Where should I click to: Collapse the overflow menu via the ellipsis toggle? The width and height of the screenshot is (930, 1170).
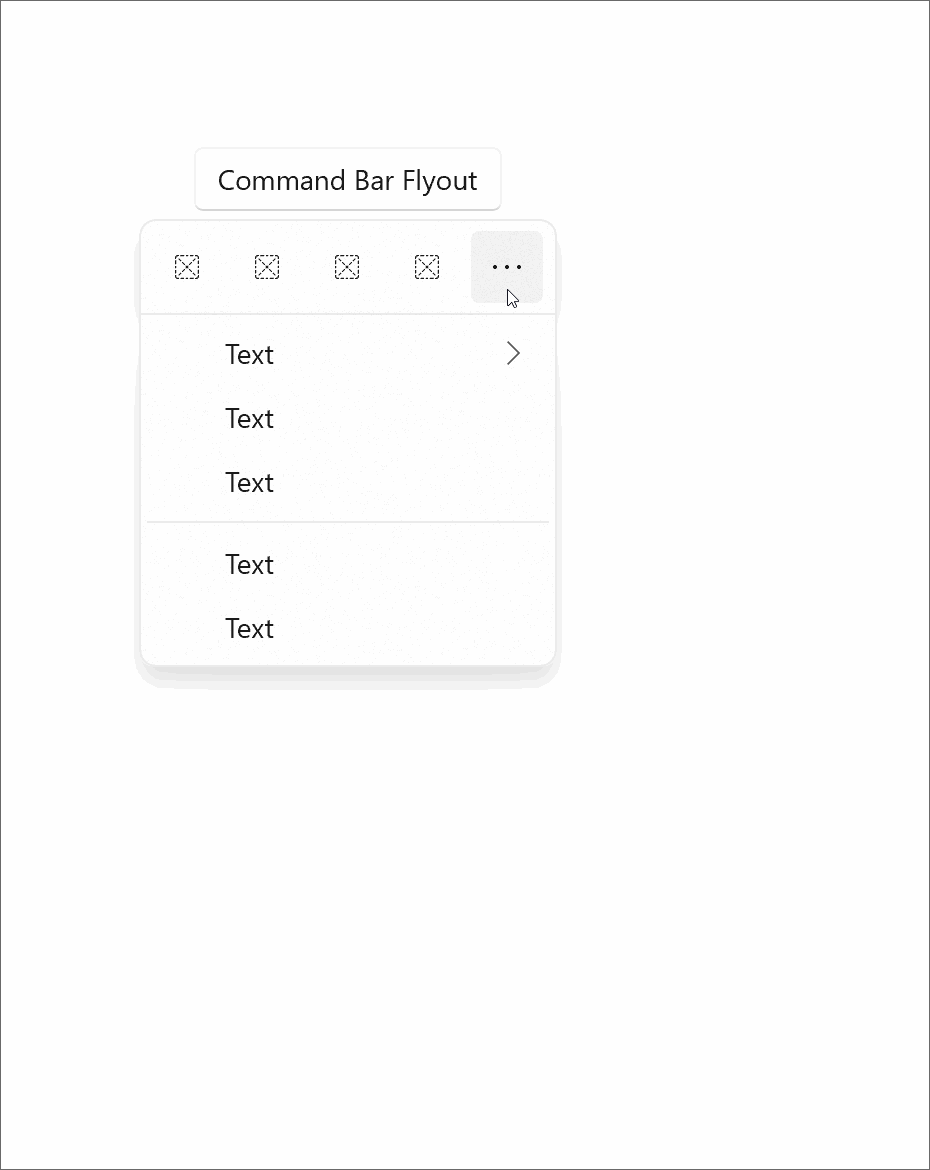(506, 267)
